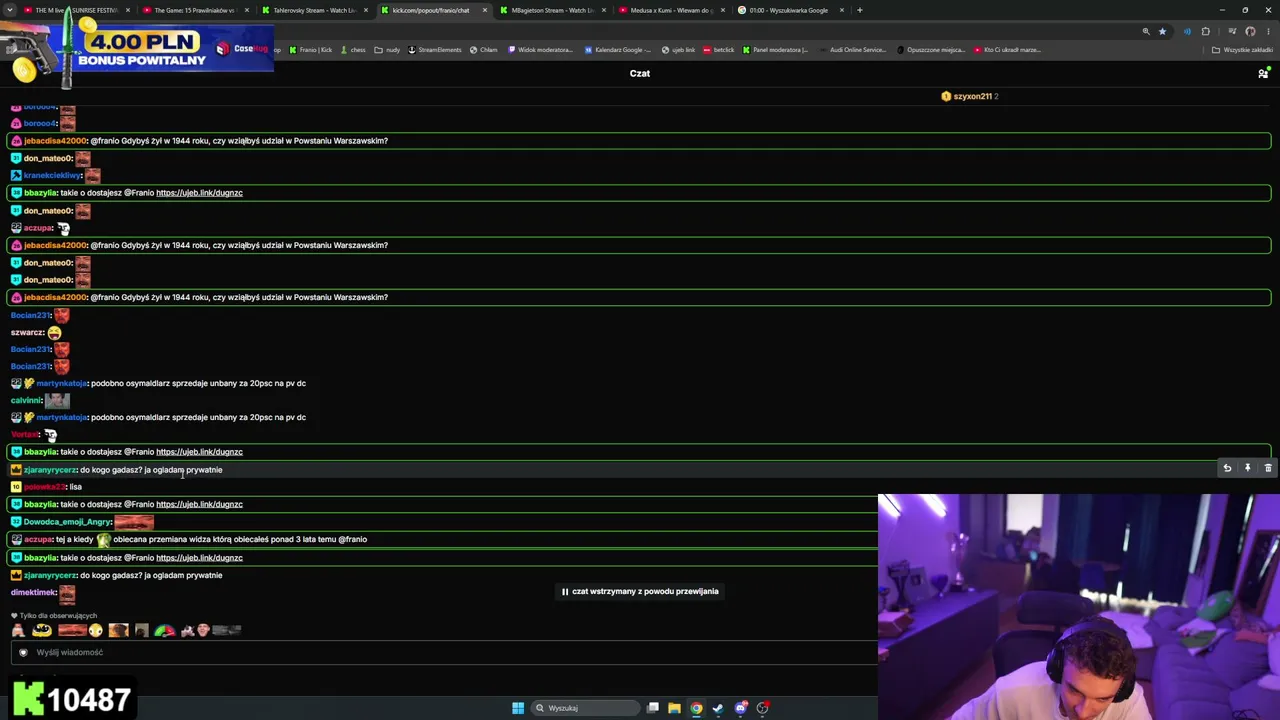The height and width of the screenshot is (720, 1280).
Task: Resume chat paused due to scrolling
Action: pyautogui.click(x=640, y=591)
